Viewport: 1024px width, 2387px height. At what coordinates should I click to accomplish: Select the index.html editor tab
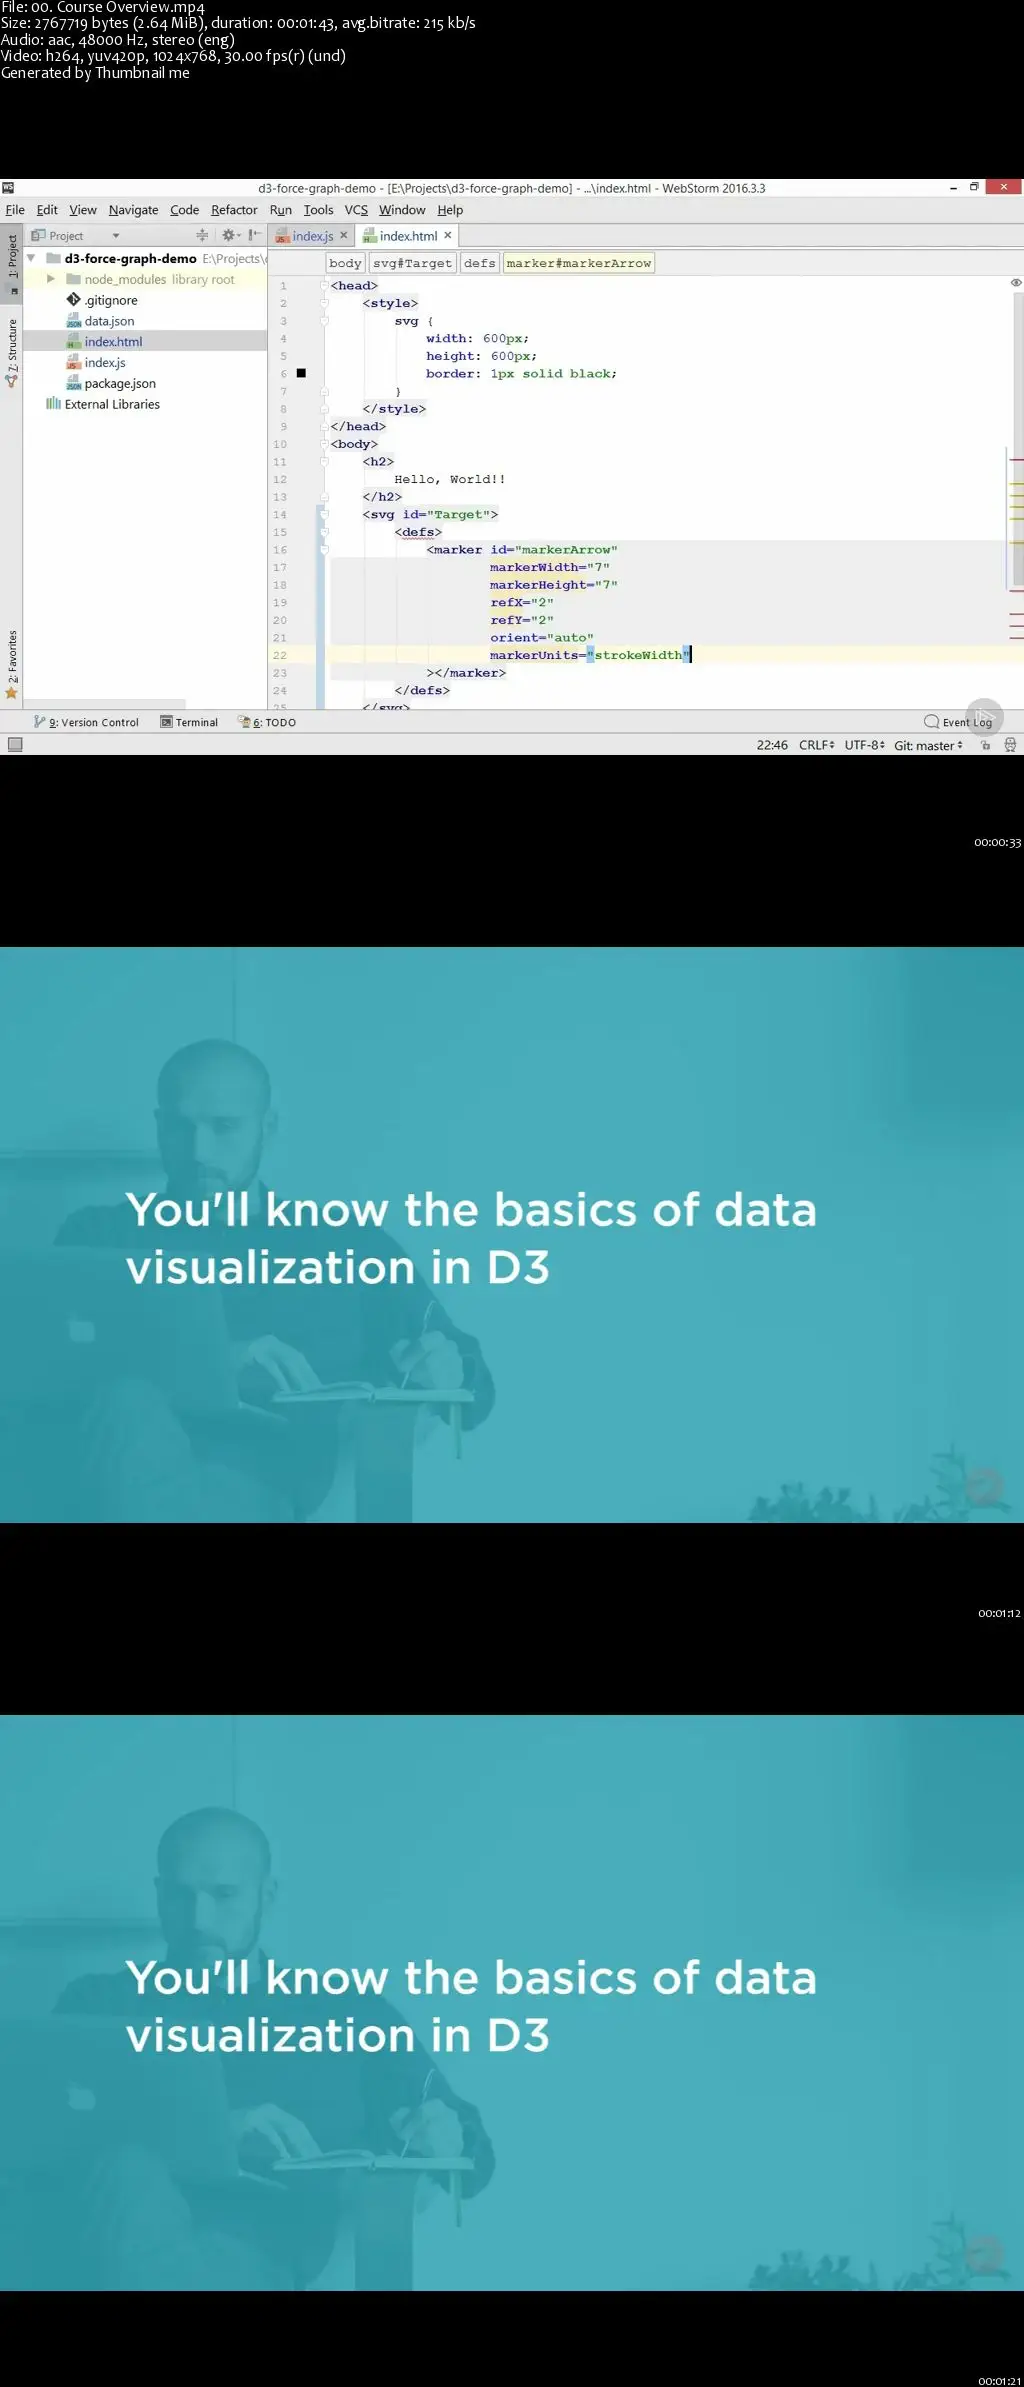pos(408,236)
